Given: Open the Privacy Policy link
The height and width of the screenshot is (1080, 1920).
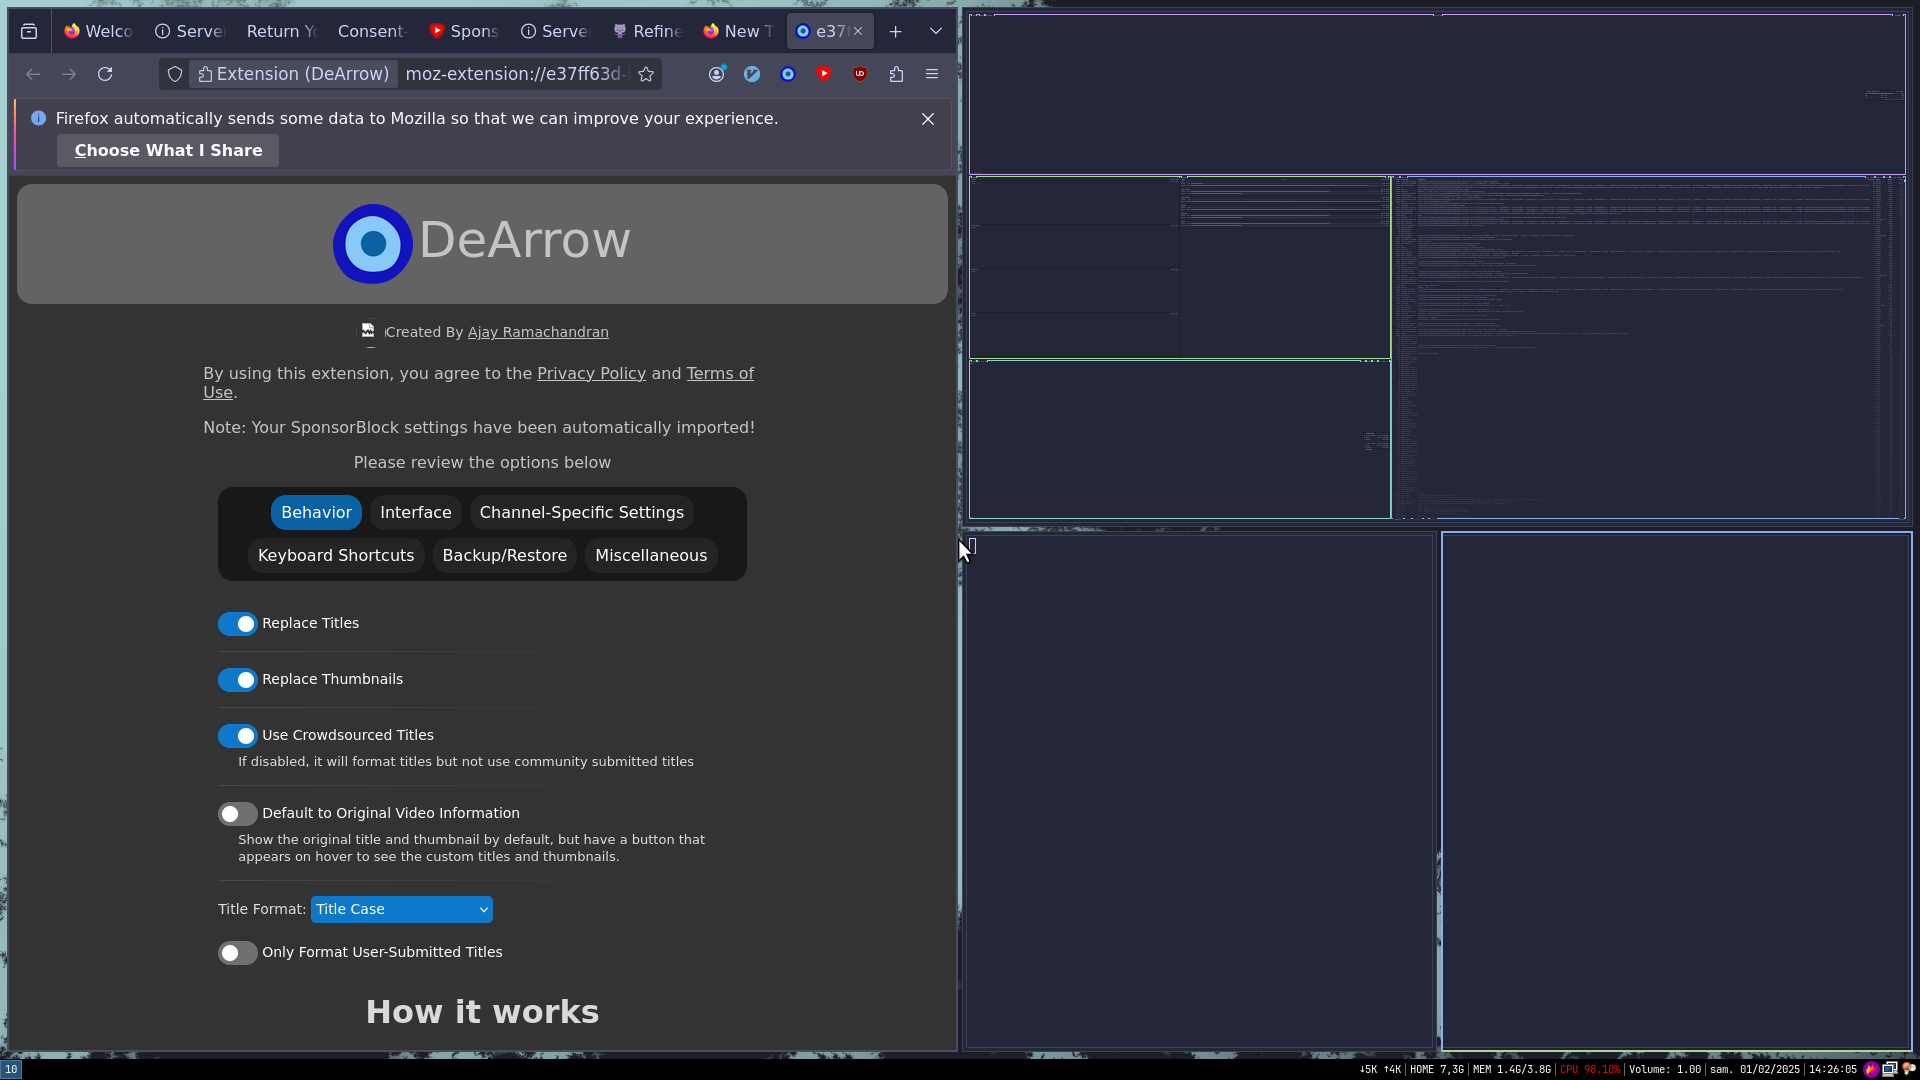Looking at the screenshot, I should [x=591, y=373].
